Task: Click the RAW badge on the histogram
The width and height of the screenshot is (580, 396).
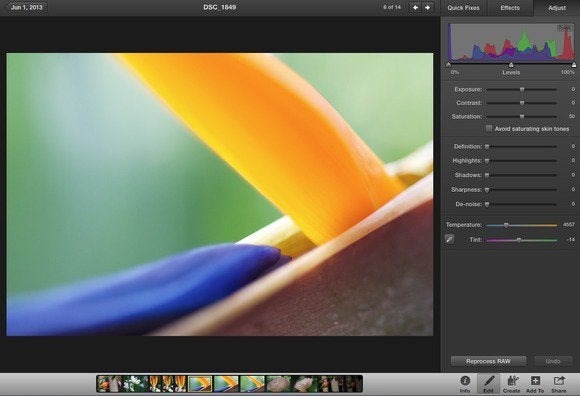Action: coord(564,28)
